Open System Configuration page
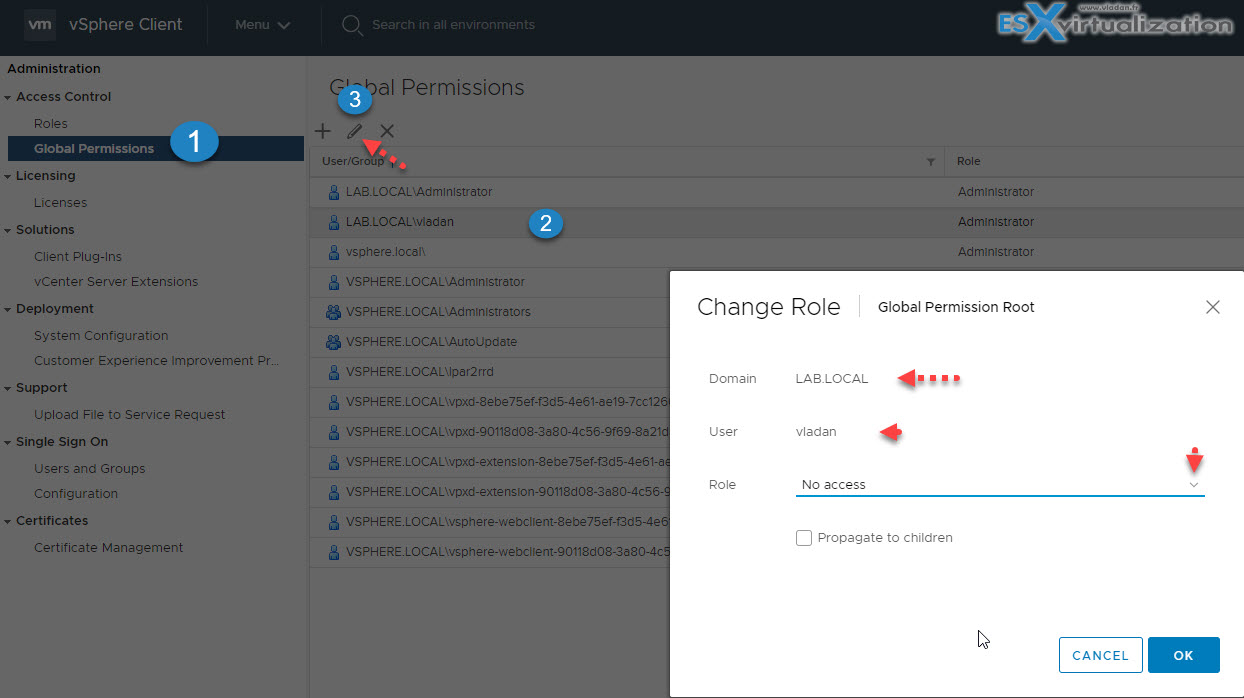The image size is (1244, 698). click(101, 335)
